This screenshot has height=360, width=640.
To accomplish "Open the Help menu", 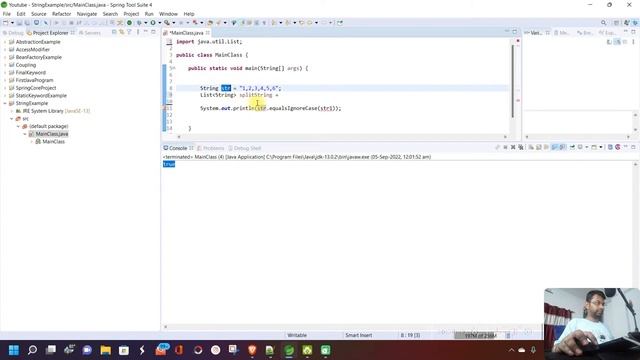I will tap(189, 14).
